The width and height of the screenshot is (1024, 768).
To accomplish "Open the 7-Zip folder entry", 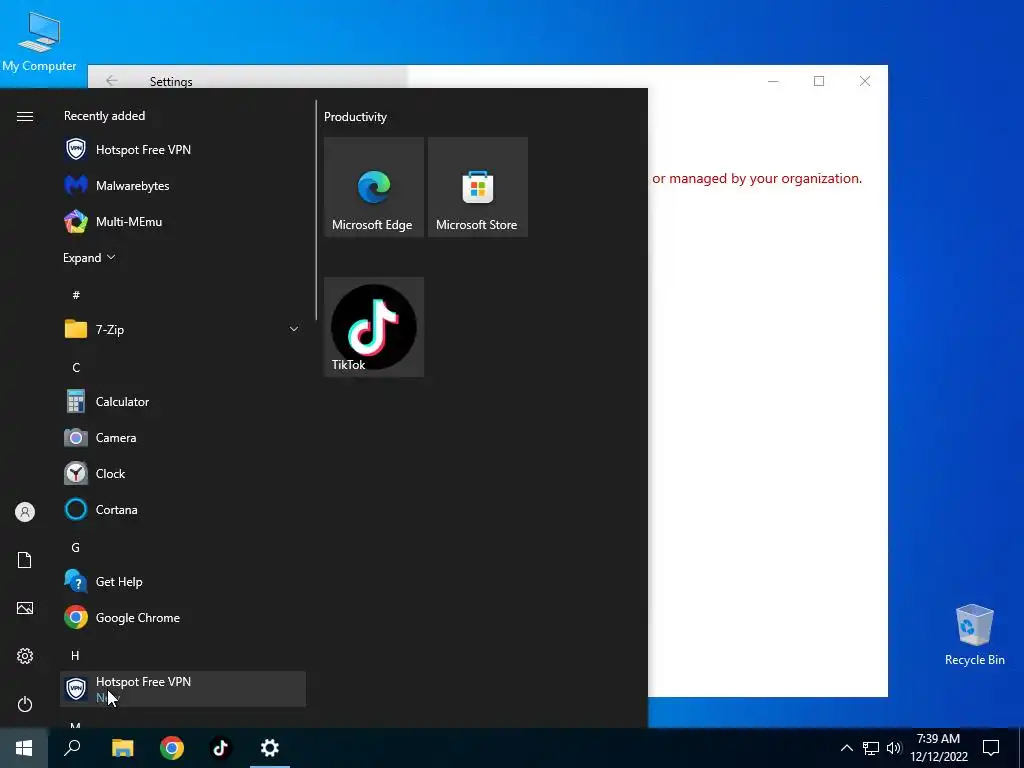I will (x=183, y=329).
